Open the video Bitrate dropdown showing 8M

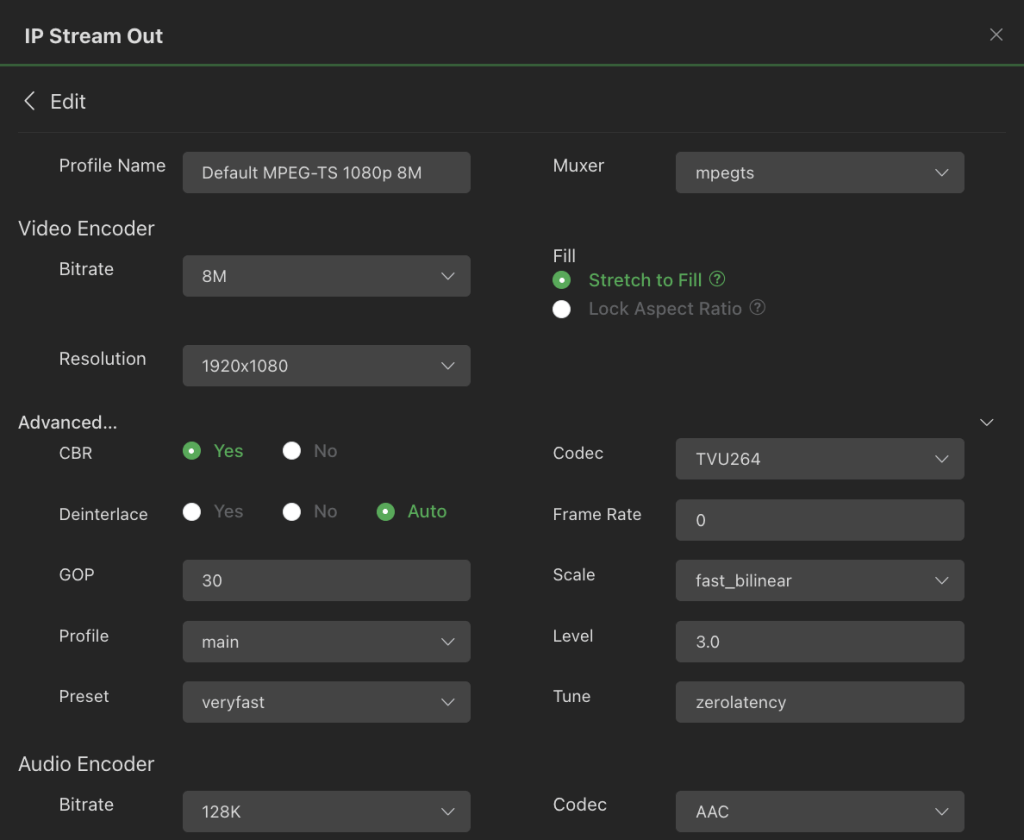pos(327,276)
